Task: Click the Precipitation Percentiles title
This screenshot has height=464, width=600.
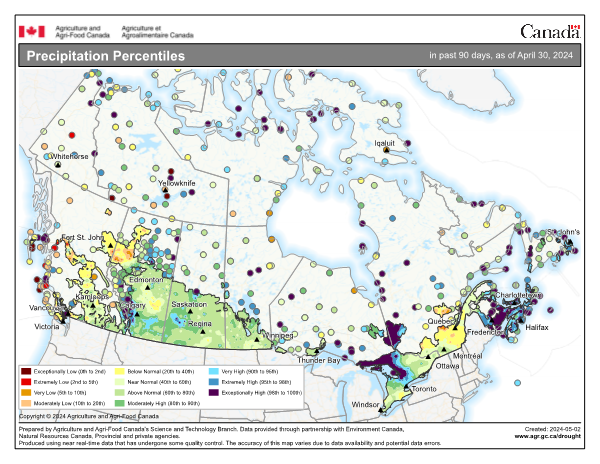Action: 105,56
